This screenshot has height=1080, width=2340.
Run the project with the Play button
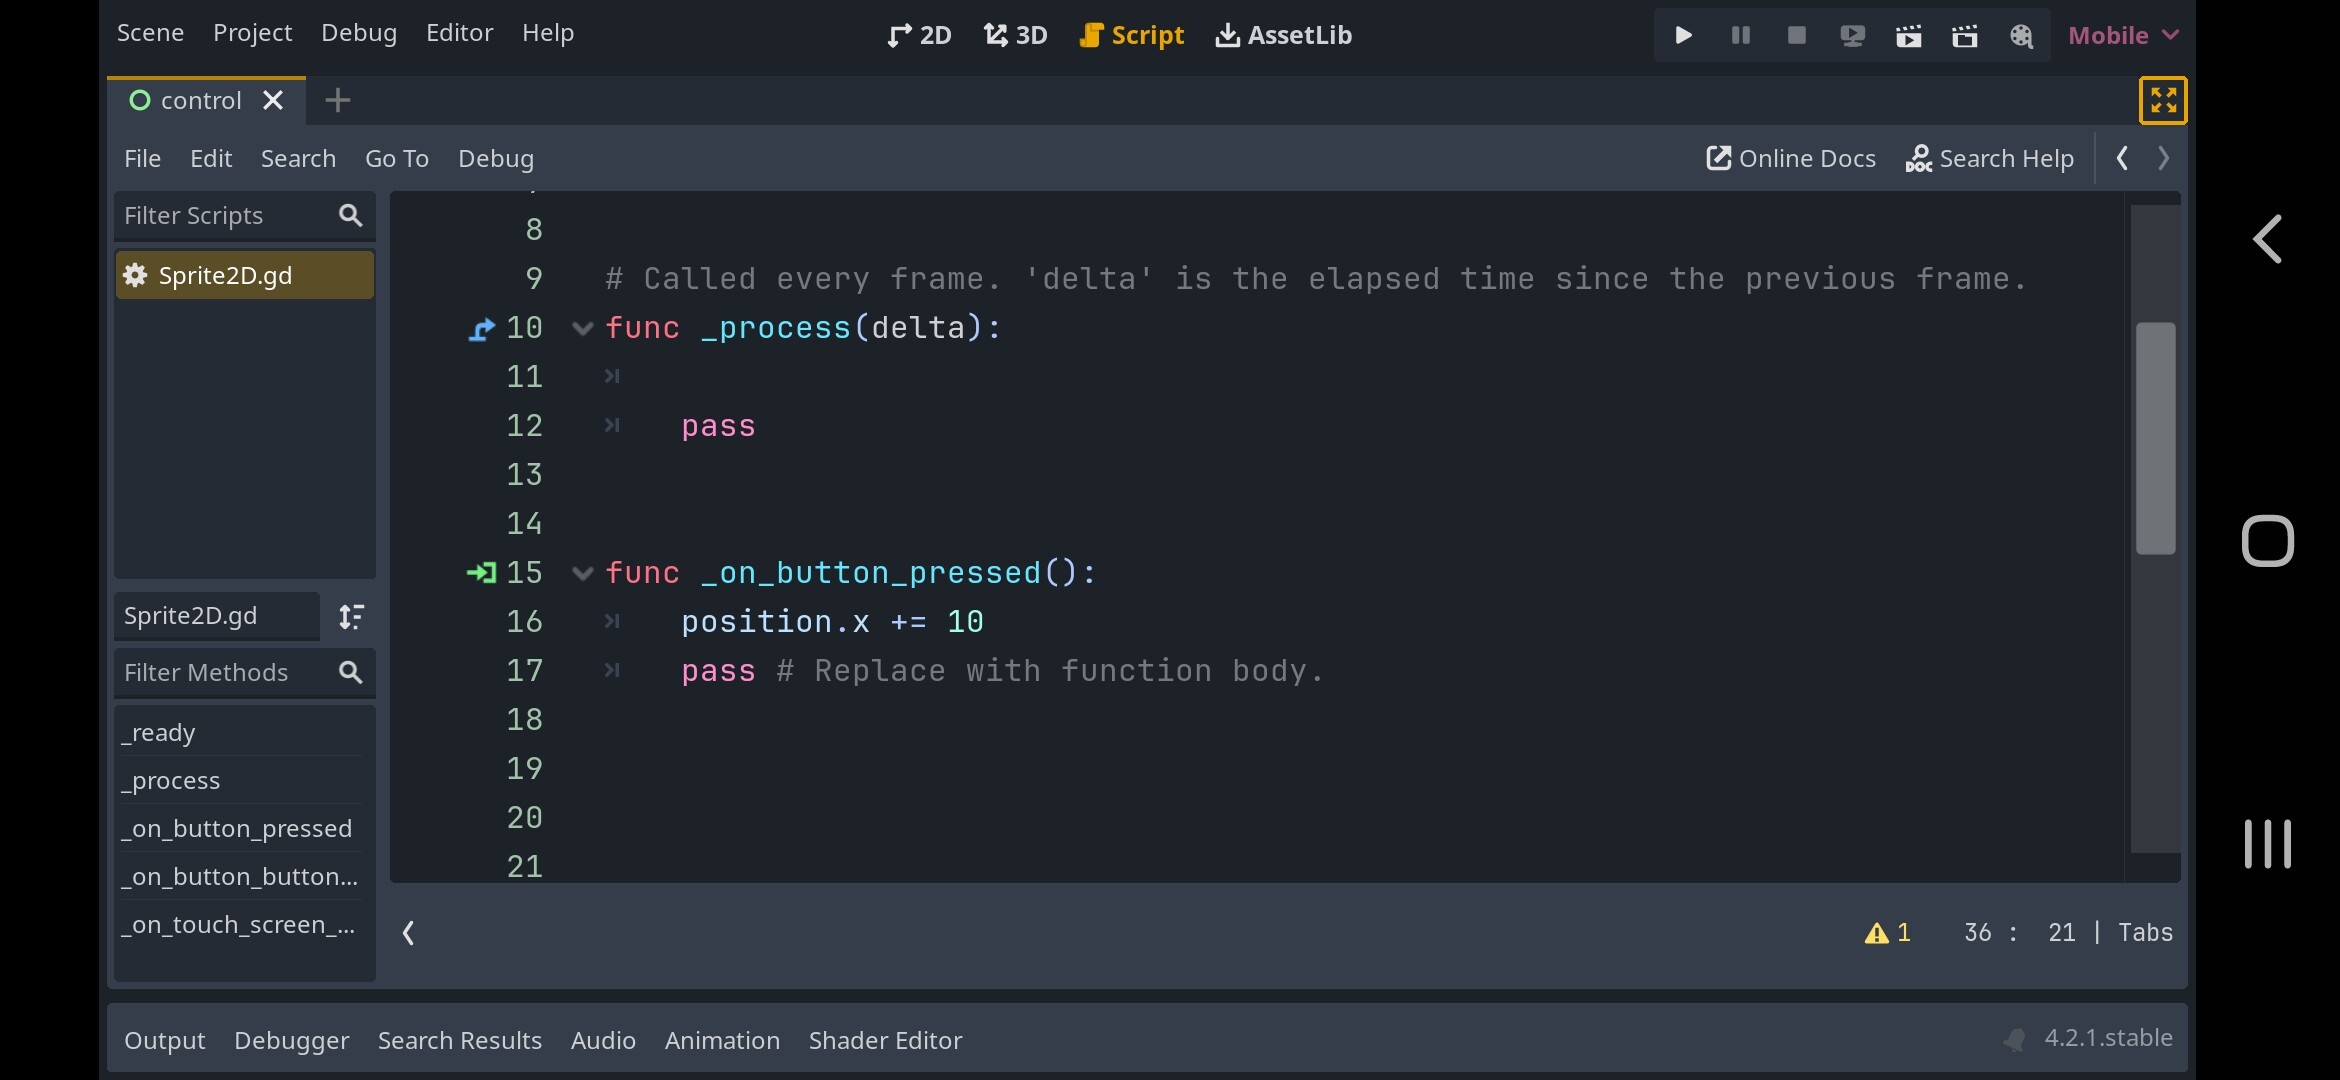[1683, 35]
